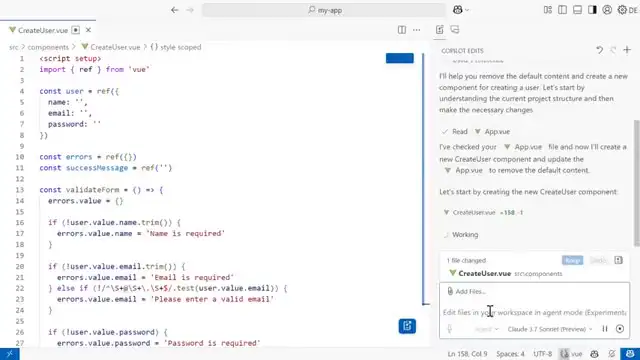Click the Keep button
640x360 pixels.
(x=572, y=260)
